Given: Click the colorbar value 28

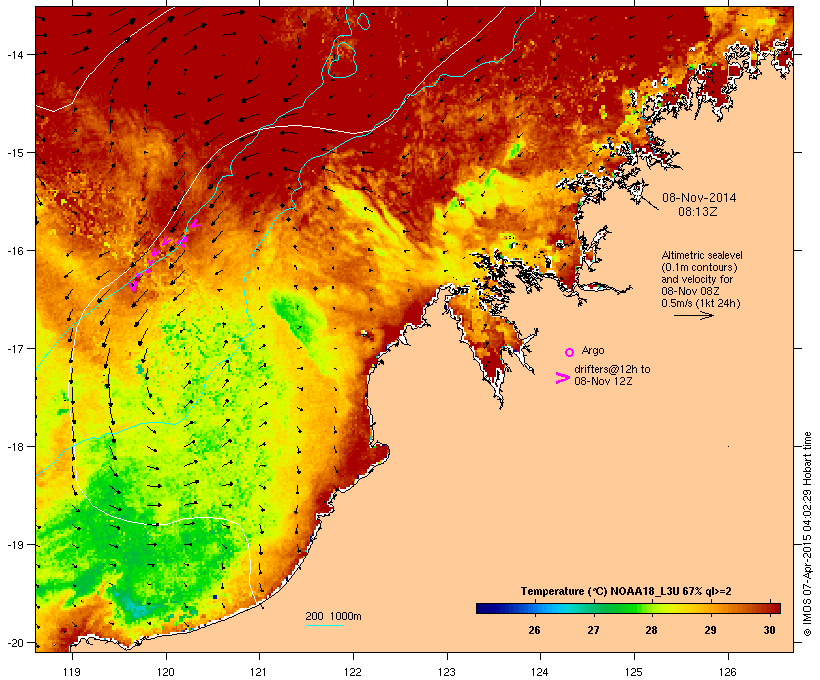Looking at the screenshot, I should tap(651, 630).
